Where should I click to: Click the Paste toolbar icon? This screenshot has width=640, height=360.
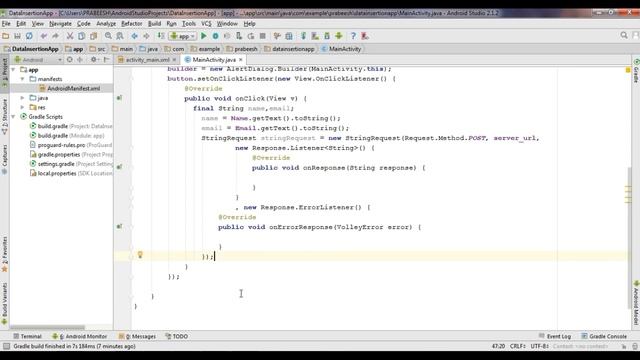coord(93,36)
